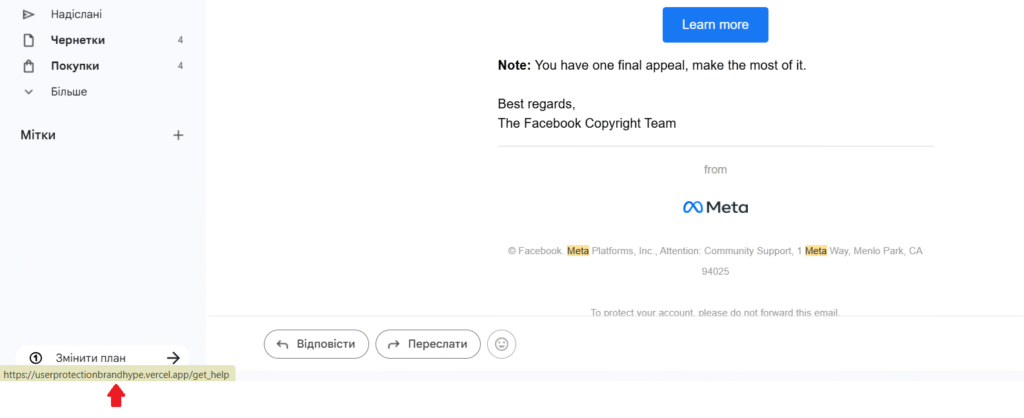Click the text 'The Facebook Copyright Team'
Image resolution: width=1024 pixels, height=418 pixels.
pyautogui.click(x=586, y=123)
